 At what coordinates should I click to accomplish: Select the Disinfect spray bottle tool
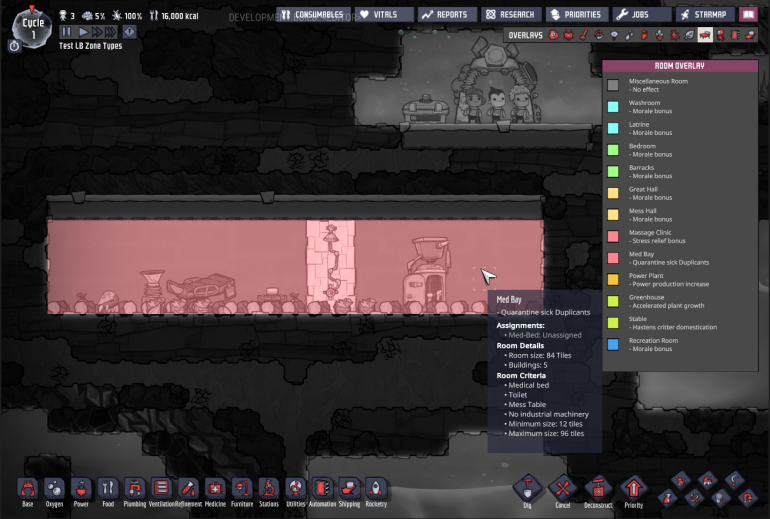click(x=668, y=498)
